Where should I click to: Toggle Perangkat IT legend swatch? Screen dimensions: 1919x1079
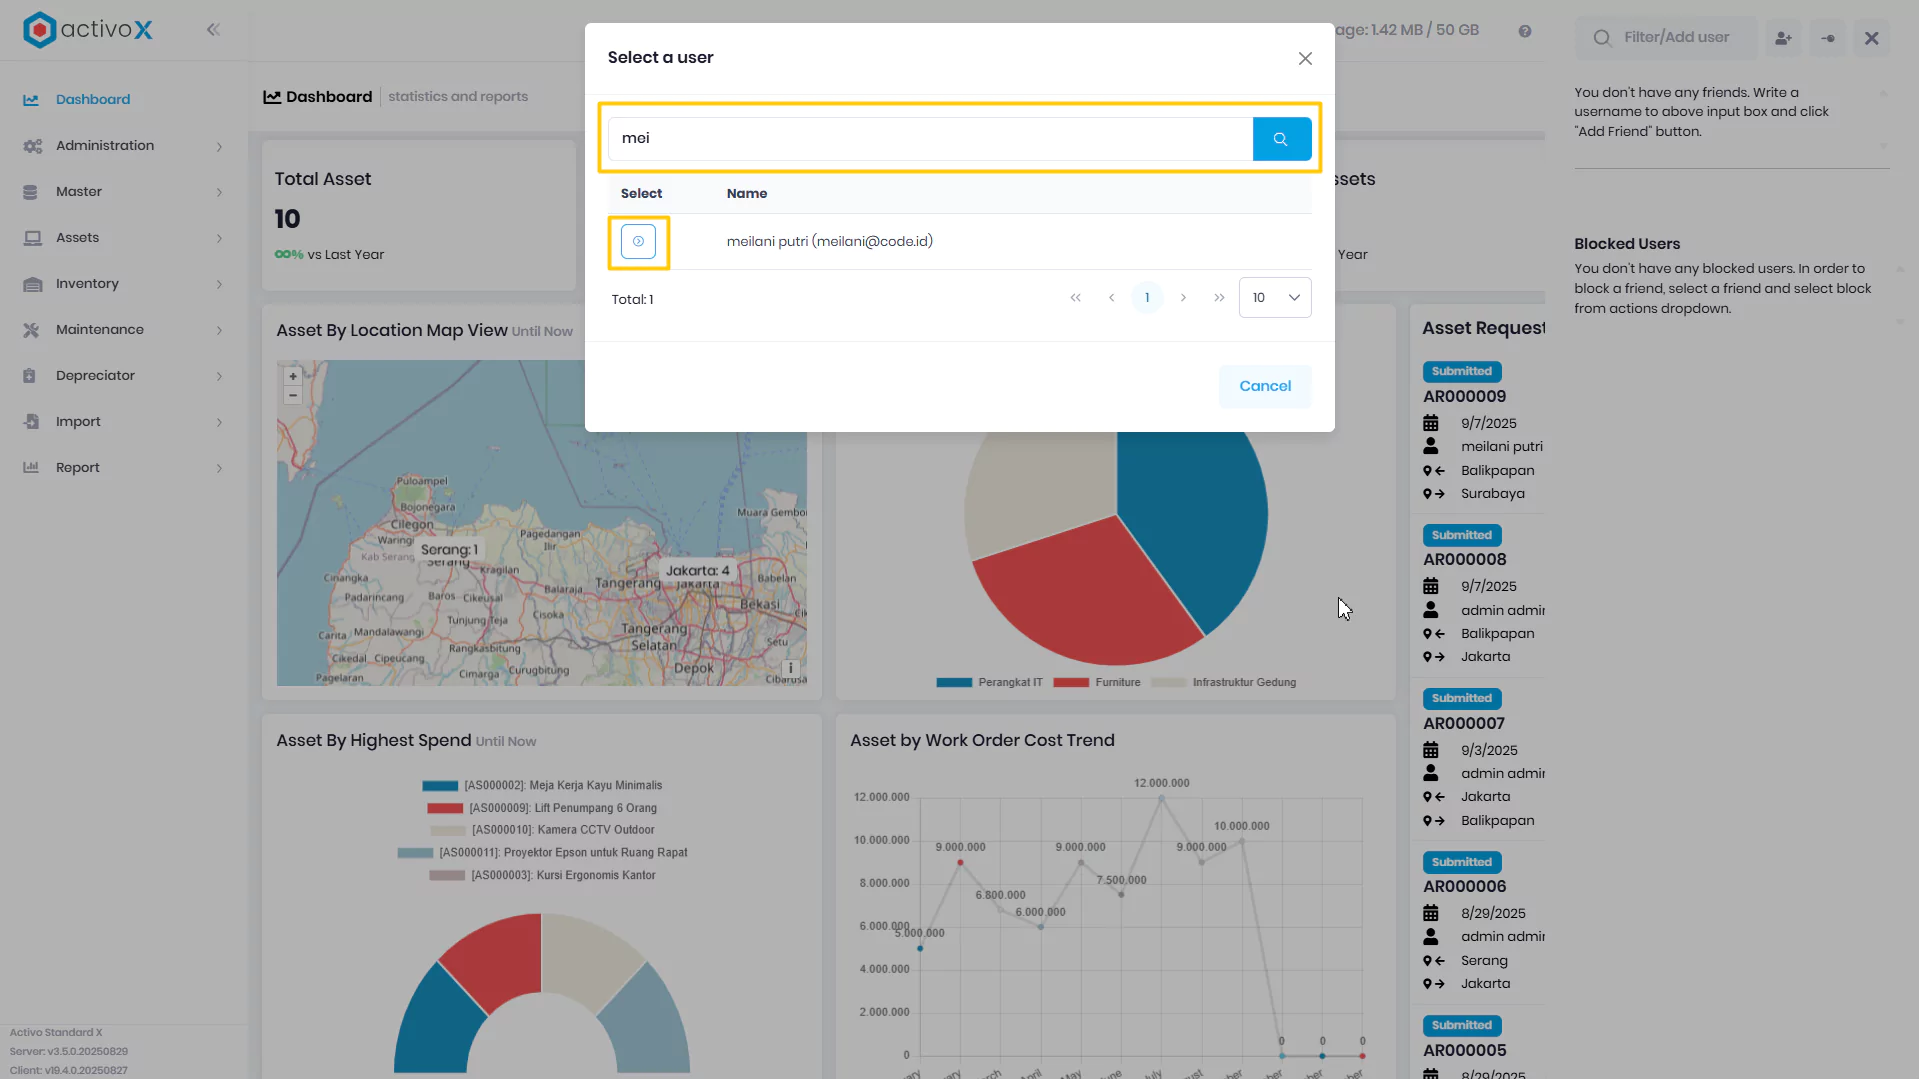click(x=954, y=683)
